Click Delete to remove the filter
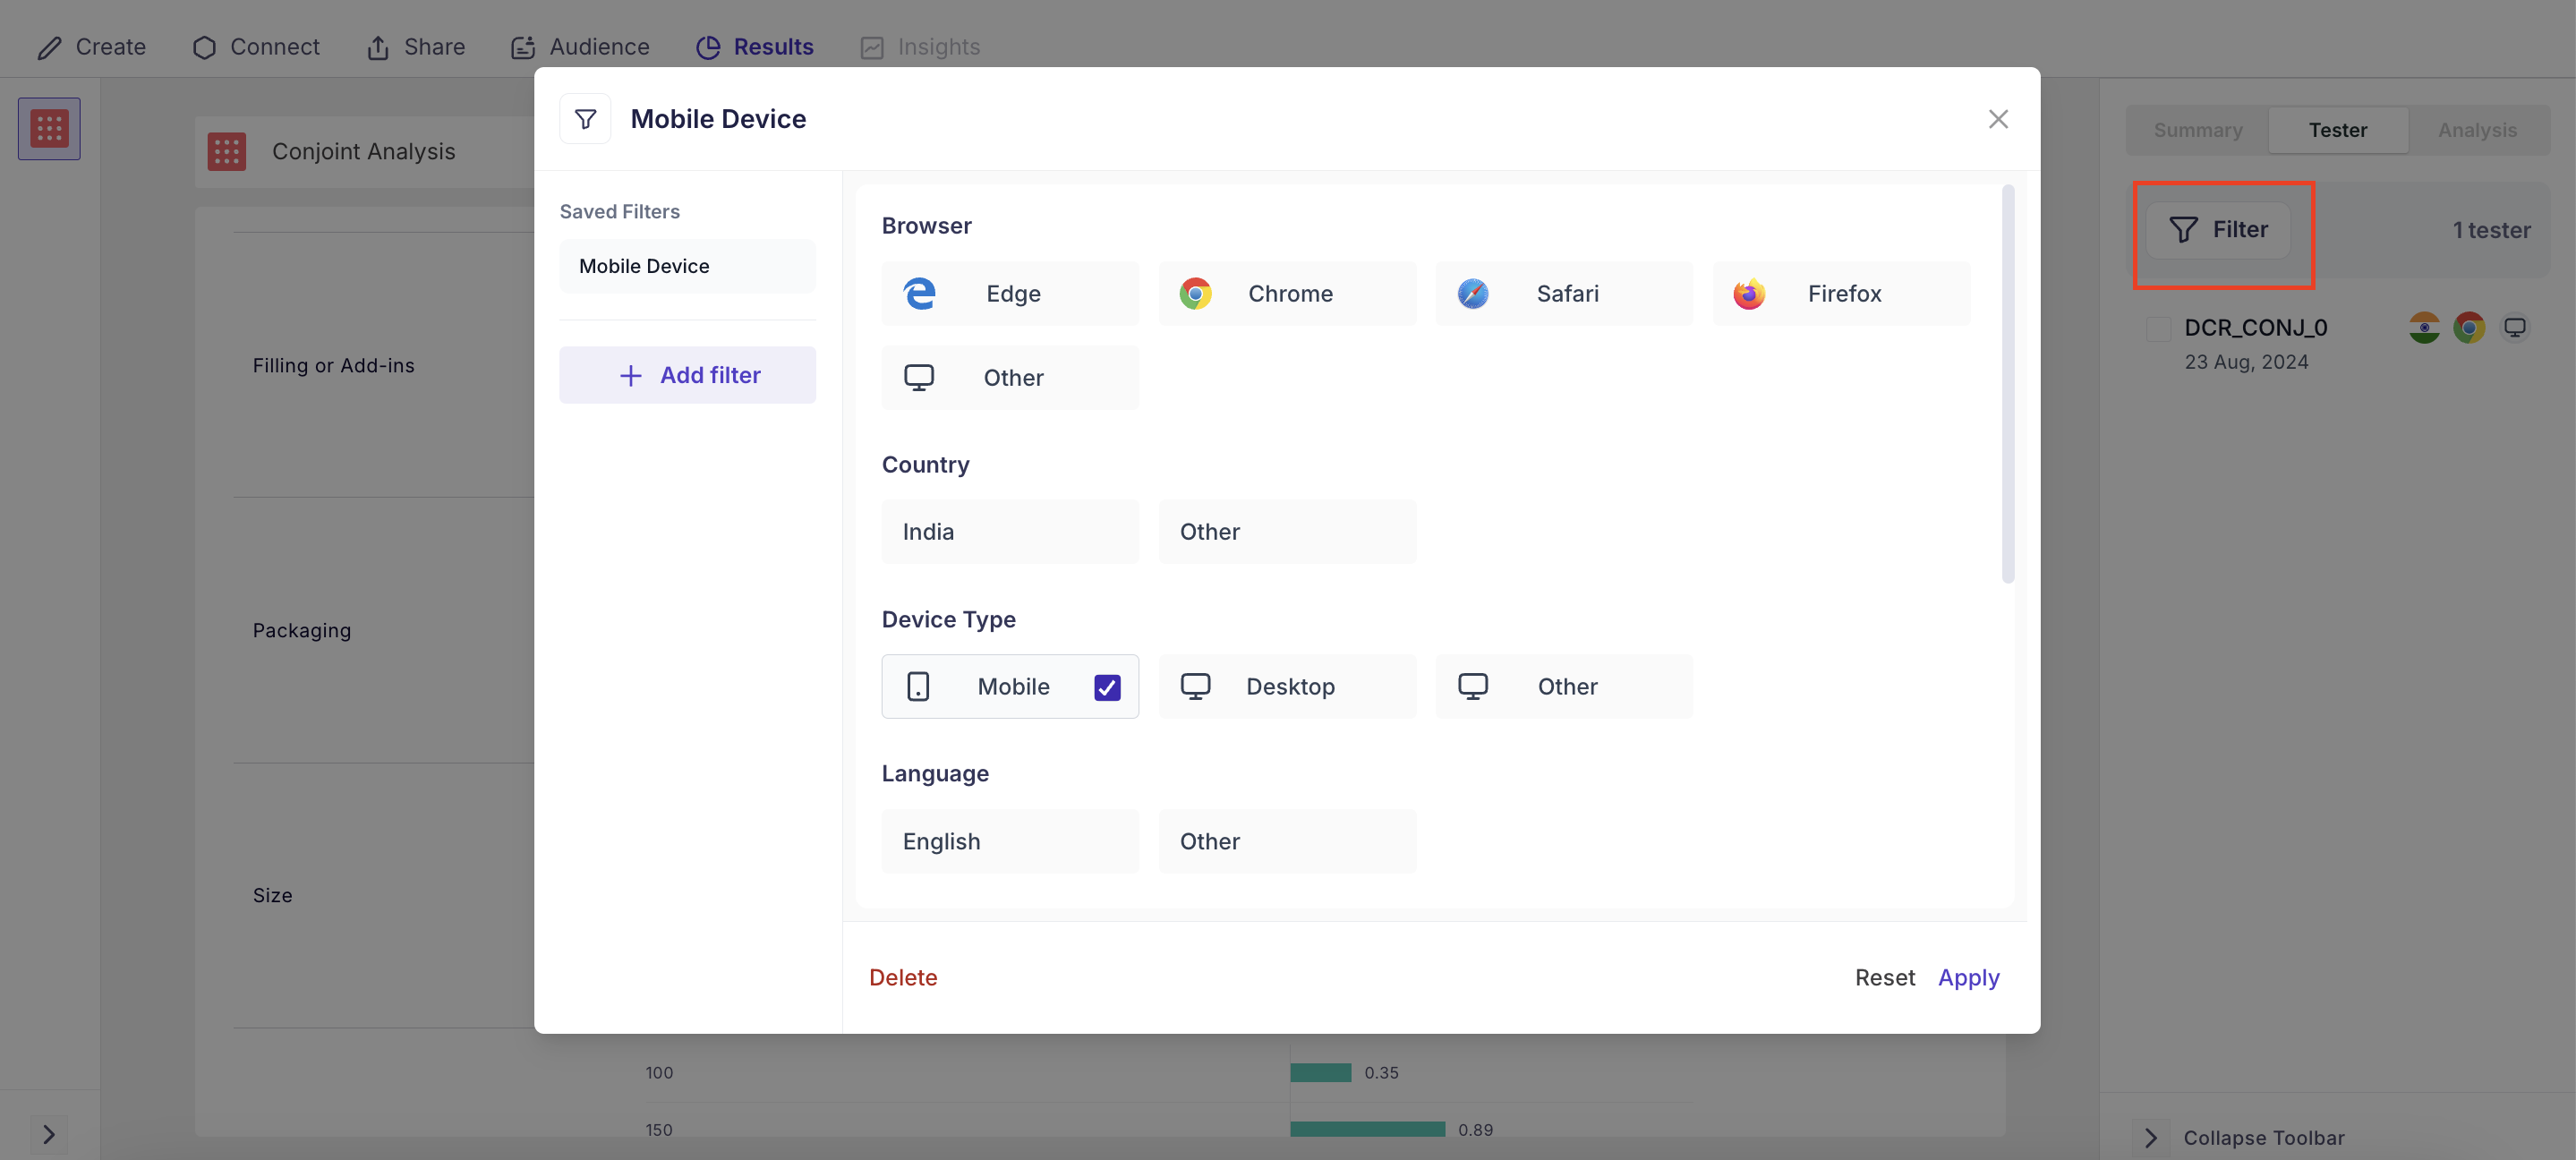 [x=903, y=977]
